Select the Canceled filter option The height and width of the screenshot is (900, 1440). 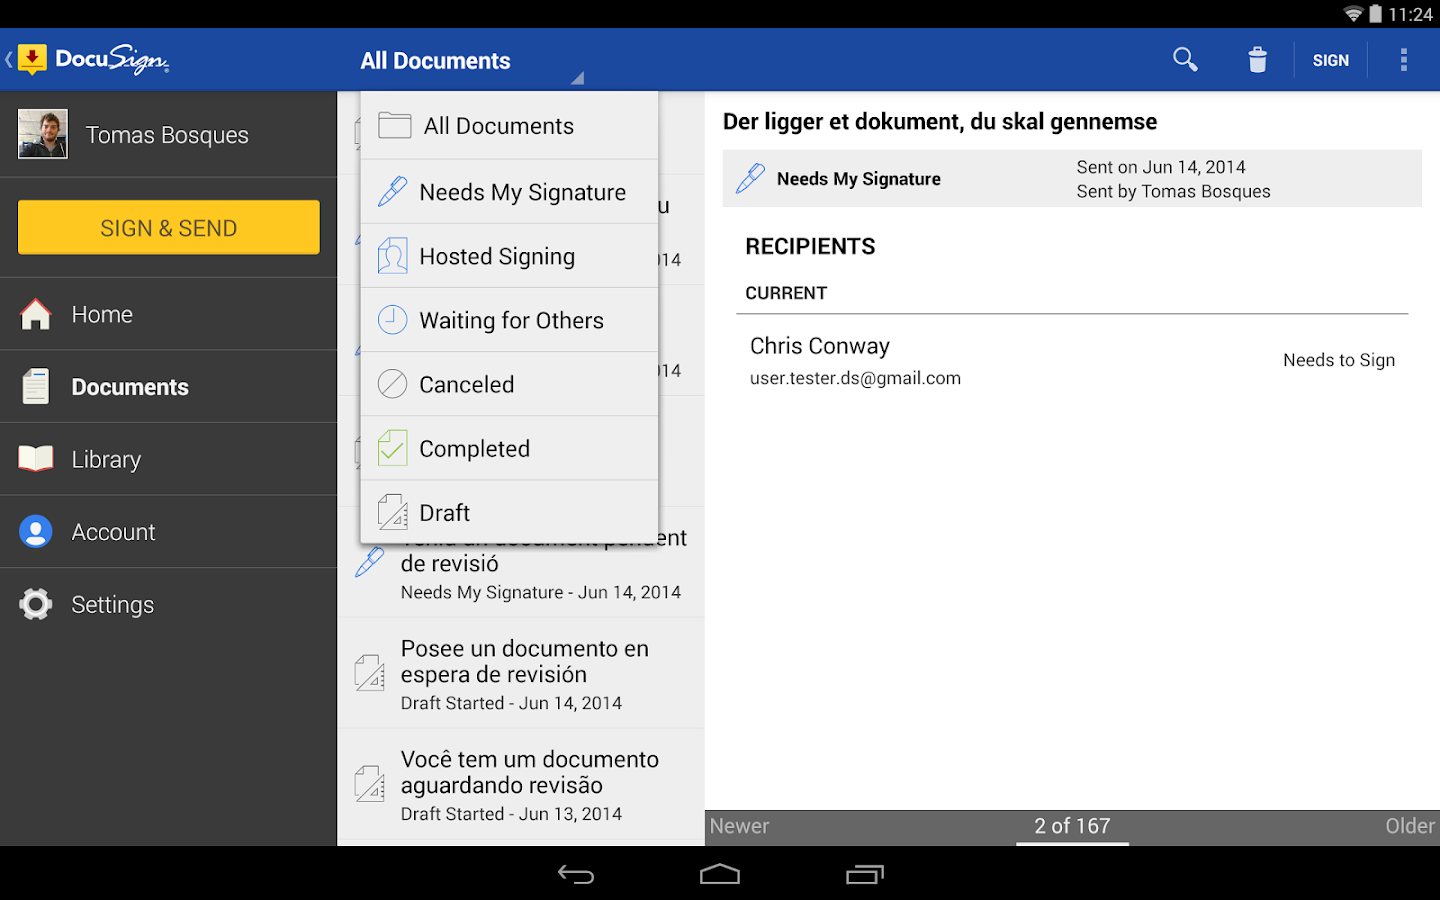pyautogui.click(x=467, y=384)
